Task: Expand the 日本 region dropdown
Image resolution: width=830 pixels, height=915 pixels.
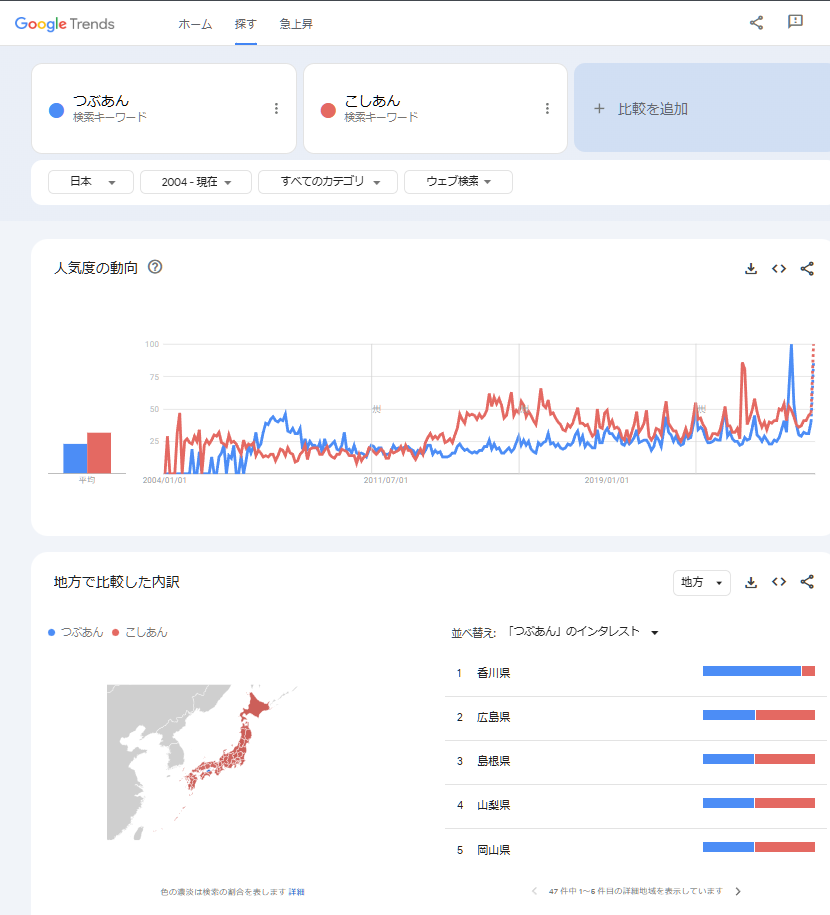Action: click(91, 182)
